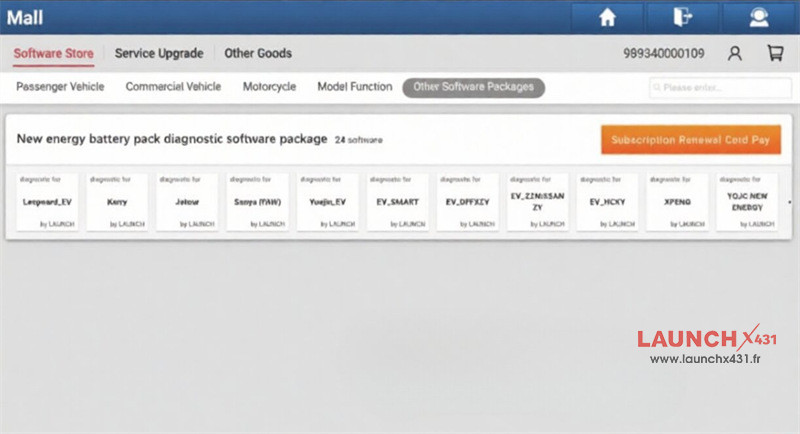Open Kerry diagnostic software card
Image resolution: width=800 pixels, height=434 pixels.
(x=117, y=202)
